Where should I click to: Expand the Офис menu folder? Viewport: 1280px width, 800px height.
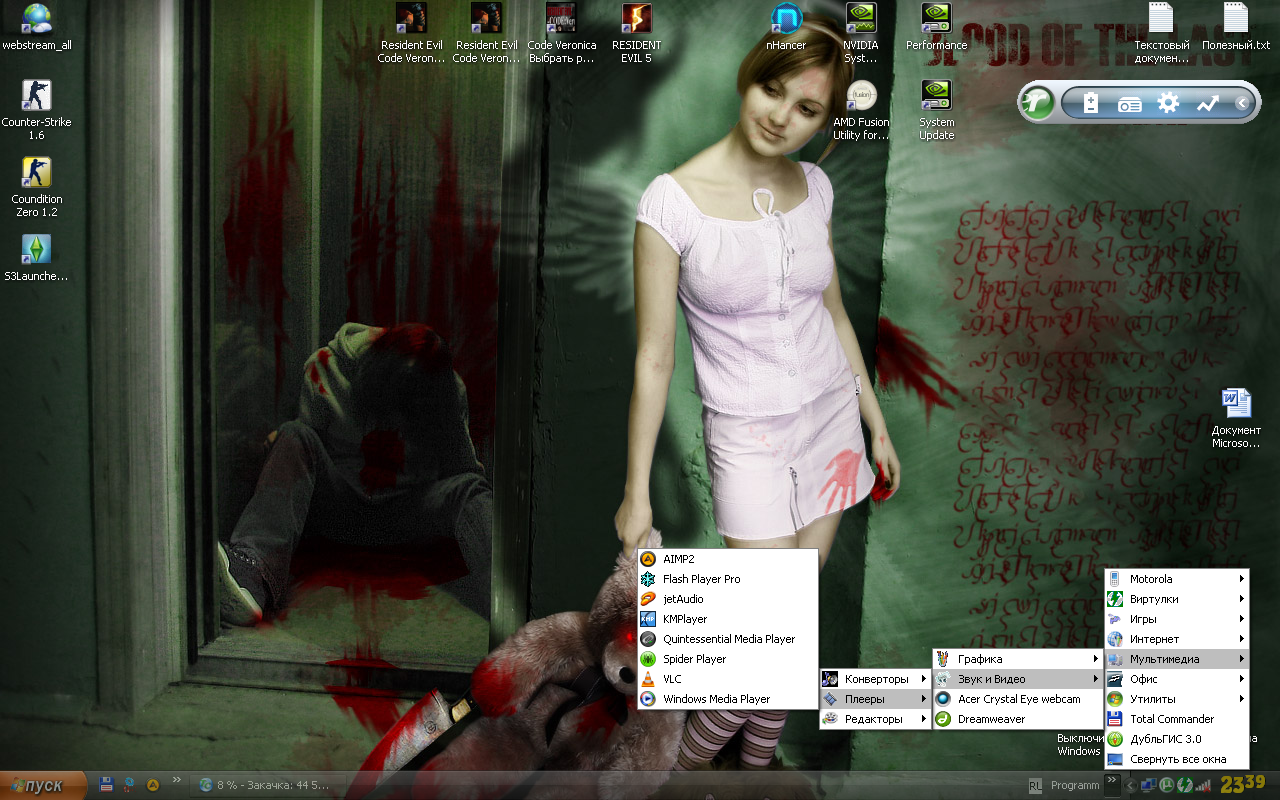pyautogui.click(x=1177, y=679)
